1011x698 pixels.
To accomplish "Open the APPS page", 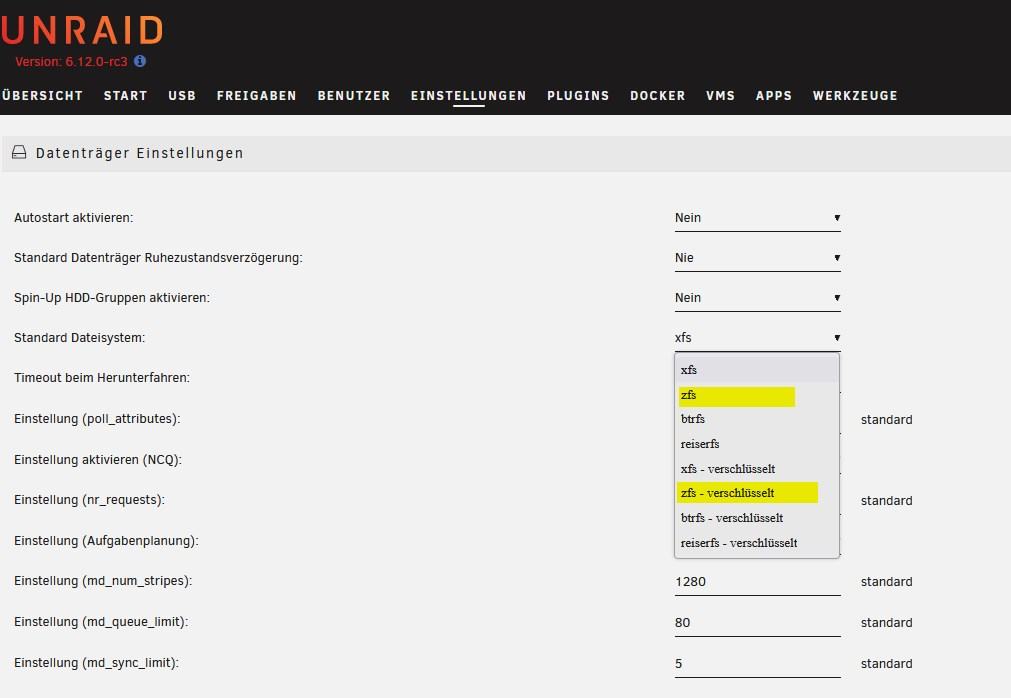I will (x=774, y=95).
